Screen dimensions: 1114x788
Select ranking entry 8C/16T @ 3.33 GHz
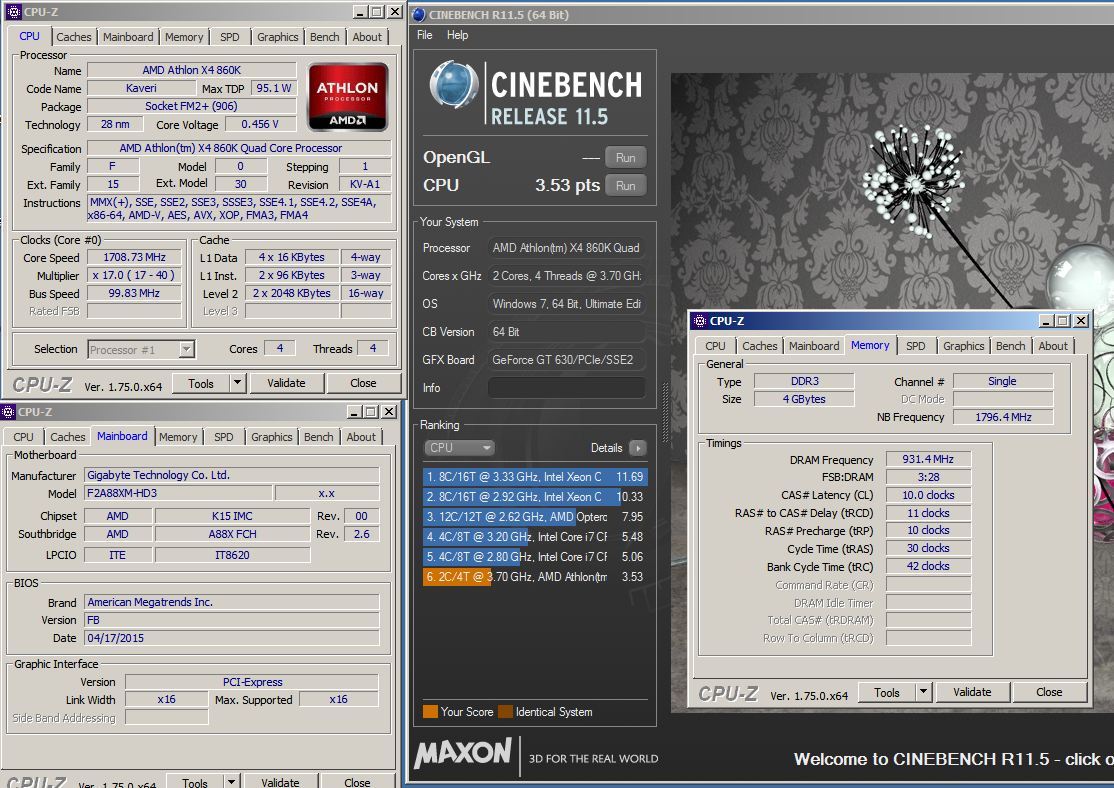pos(534,477)
